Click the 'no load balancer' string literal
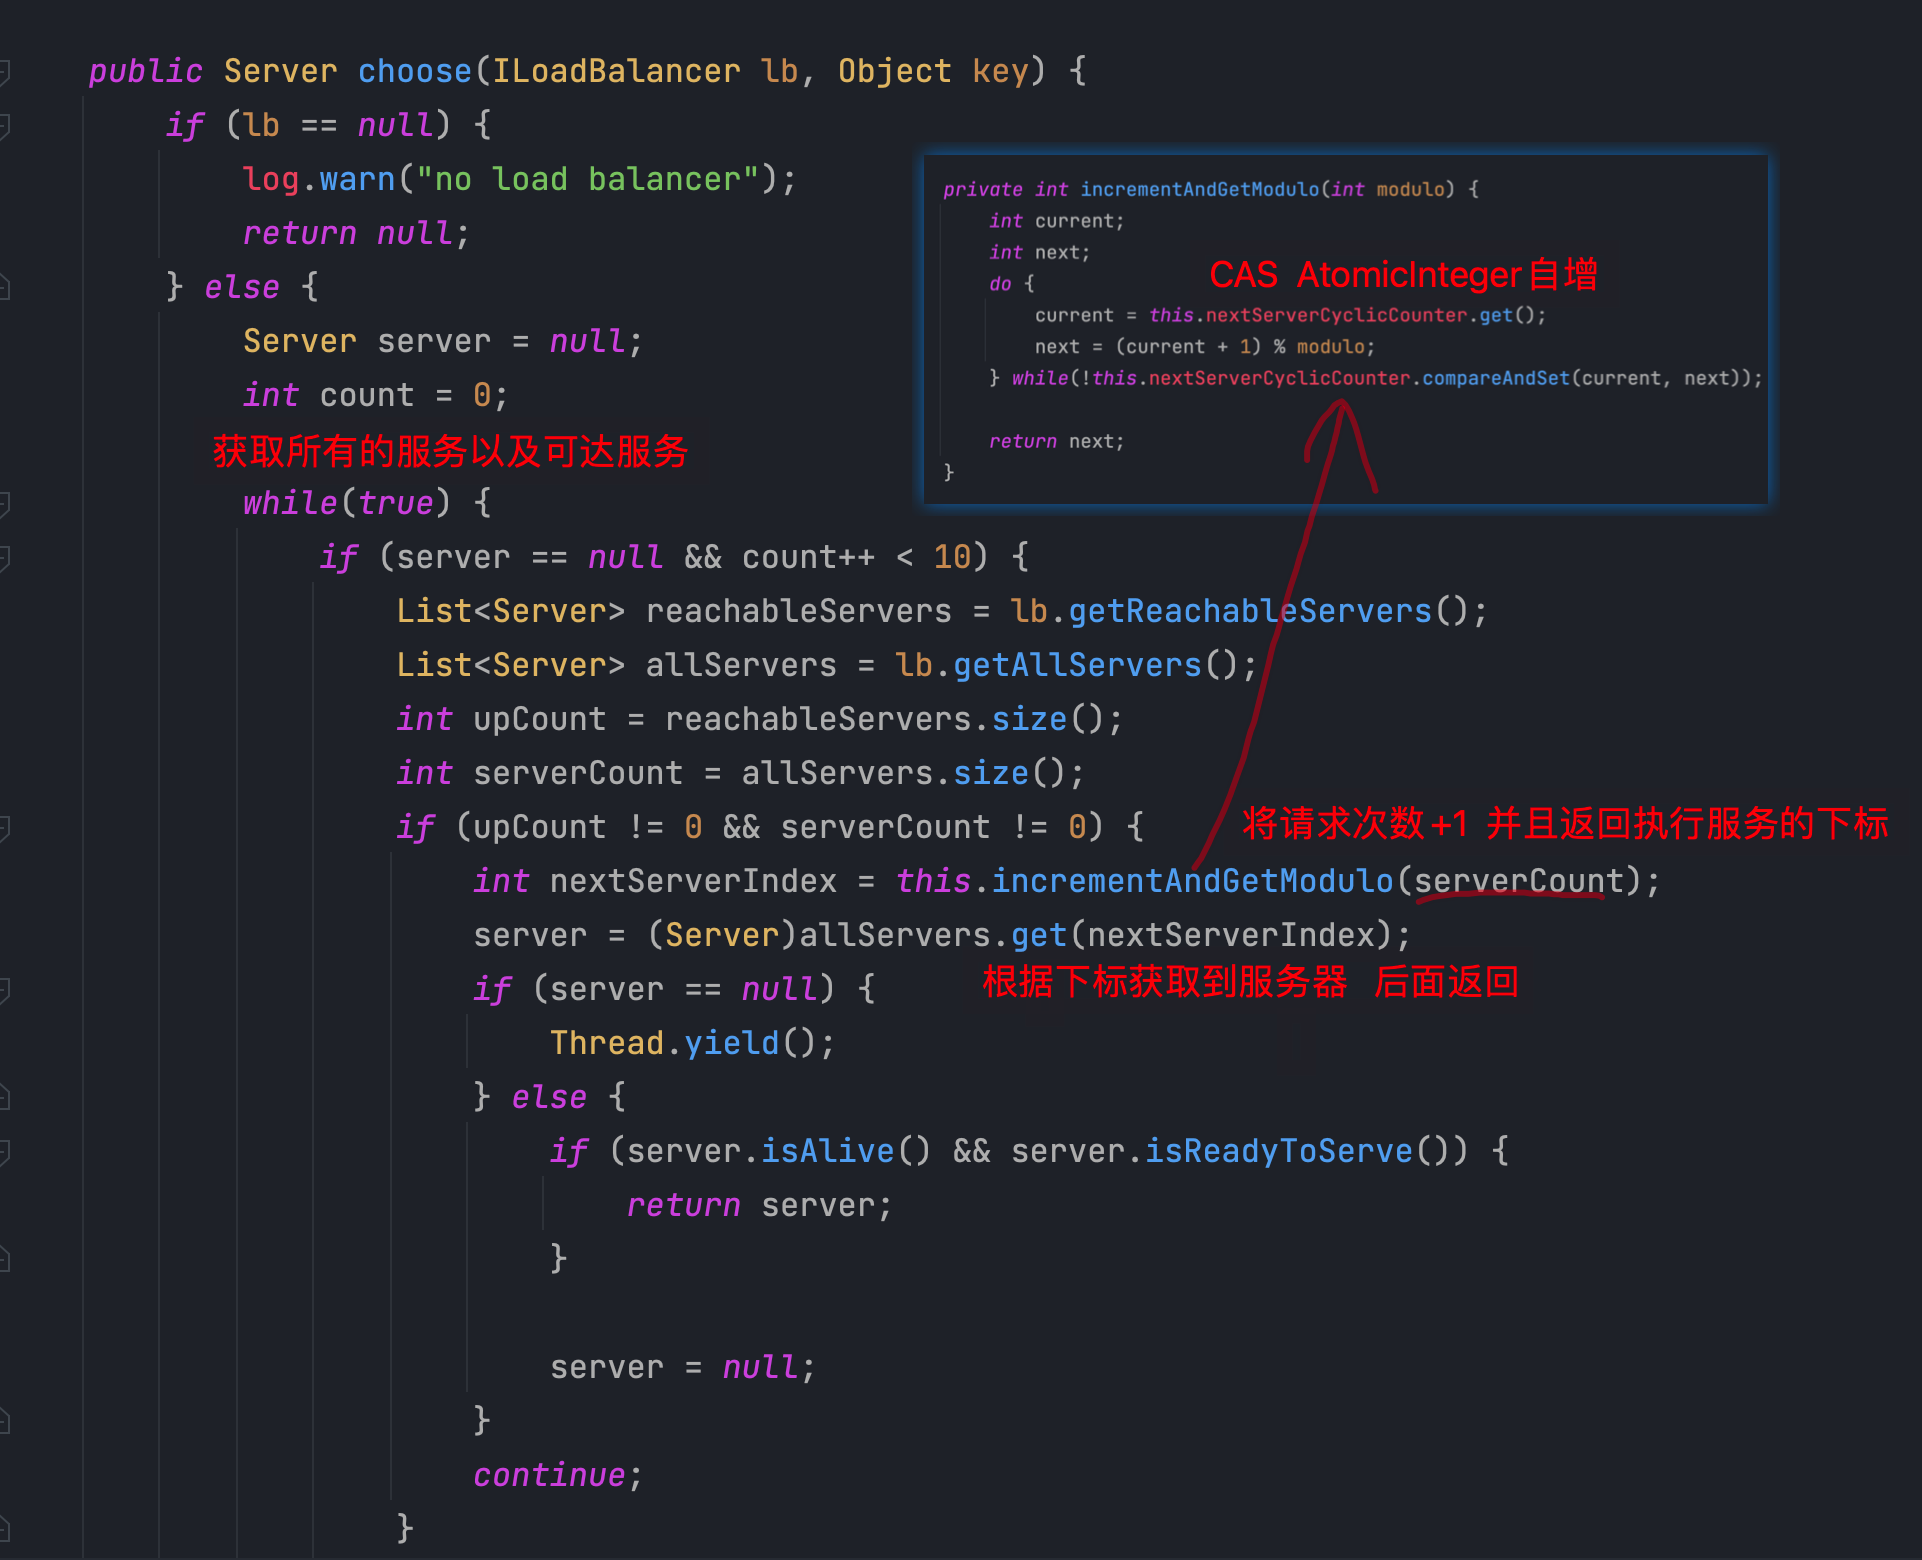This screenshot has width=1922, height=1560. click(x=587, y=180)
